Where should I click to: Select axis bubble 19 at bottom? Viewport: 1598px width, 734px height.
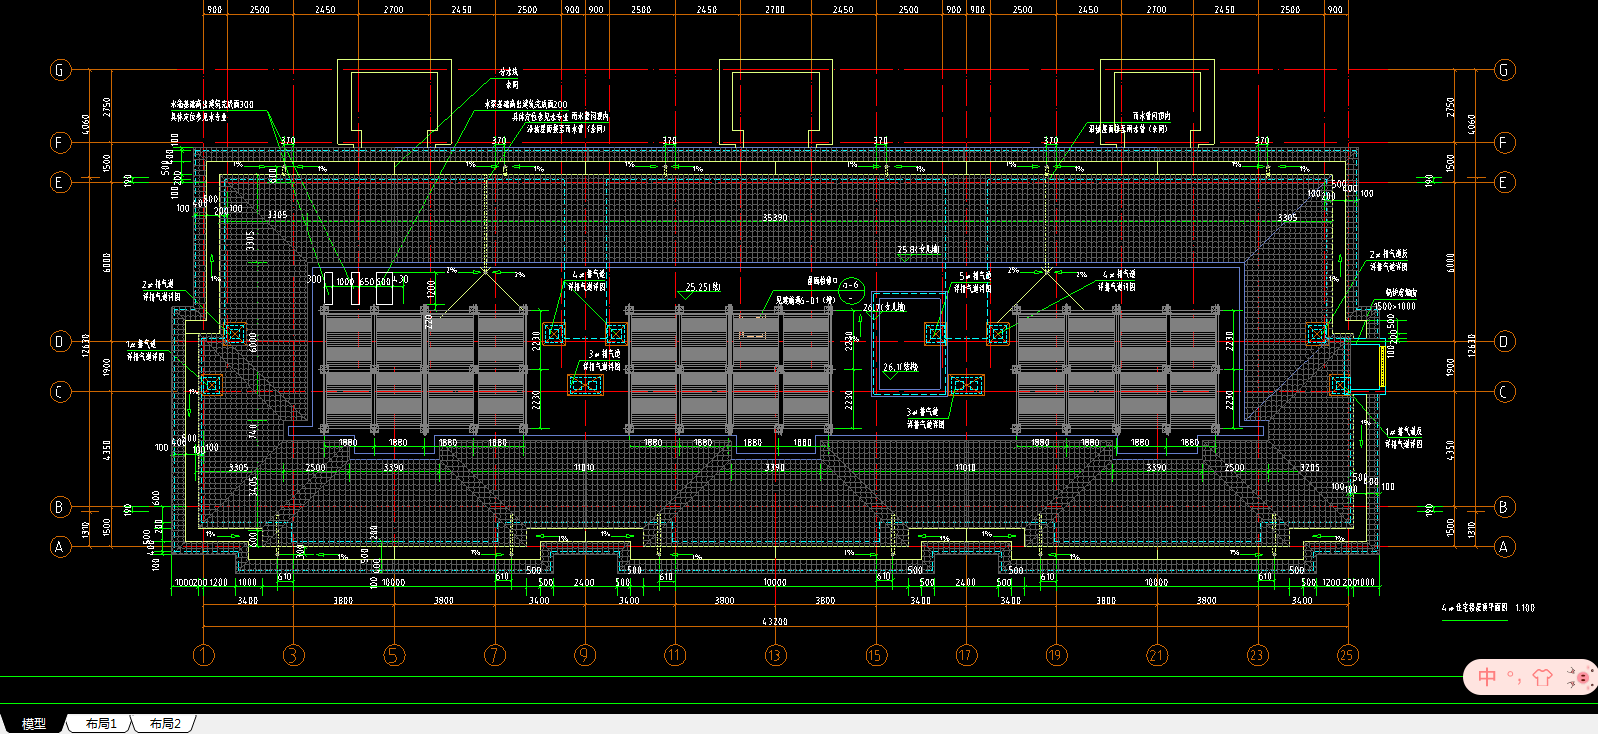pos(1056,655)
